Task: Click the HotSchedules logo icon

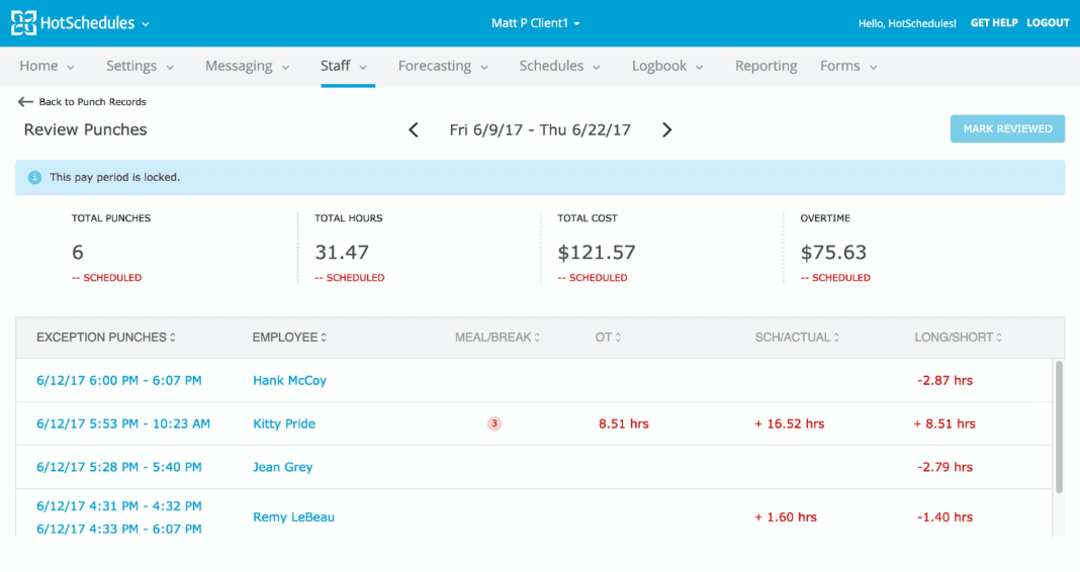Action: tap(24, 23)
